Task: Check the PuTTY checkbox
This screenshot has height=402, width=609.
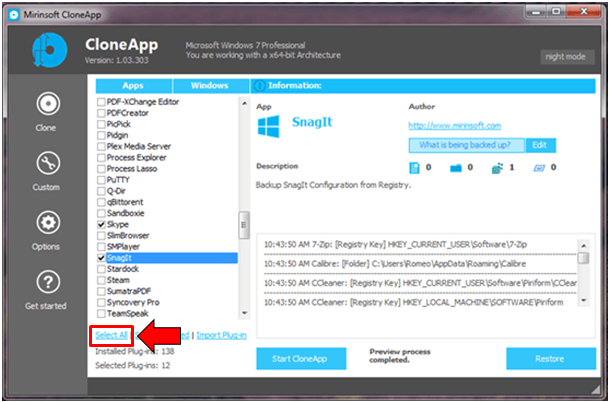Action: [101, 180]
